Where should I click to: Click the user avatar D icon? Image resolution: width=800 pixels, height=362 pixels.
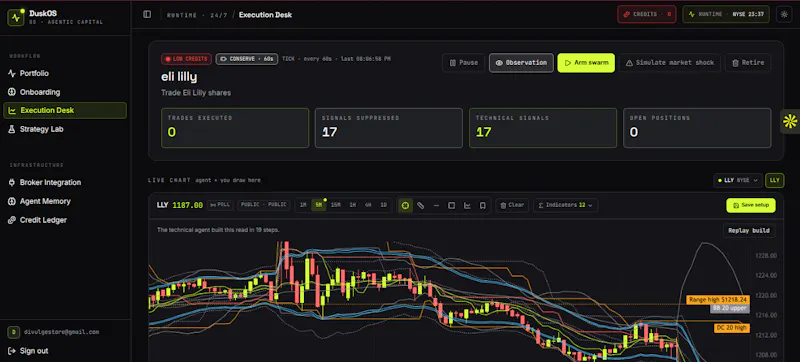pos(13,332)
